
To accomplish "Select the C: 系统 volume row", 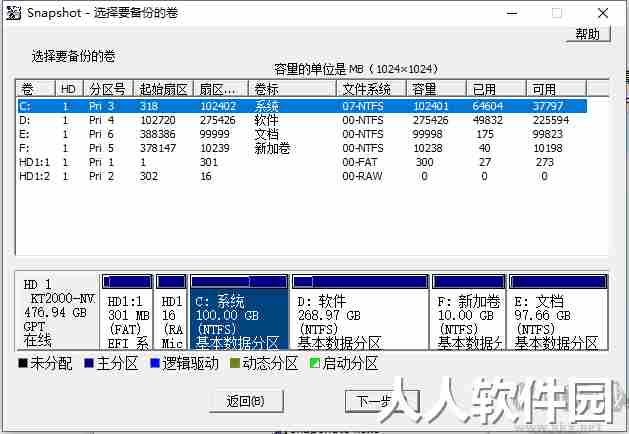I will [x=302, y=106].
